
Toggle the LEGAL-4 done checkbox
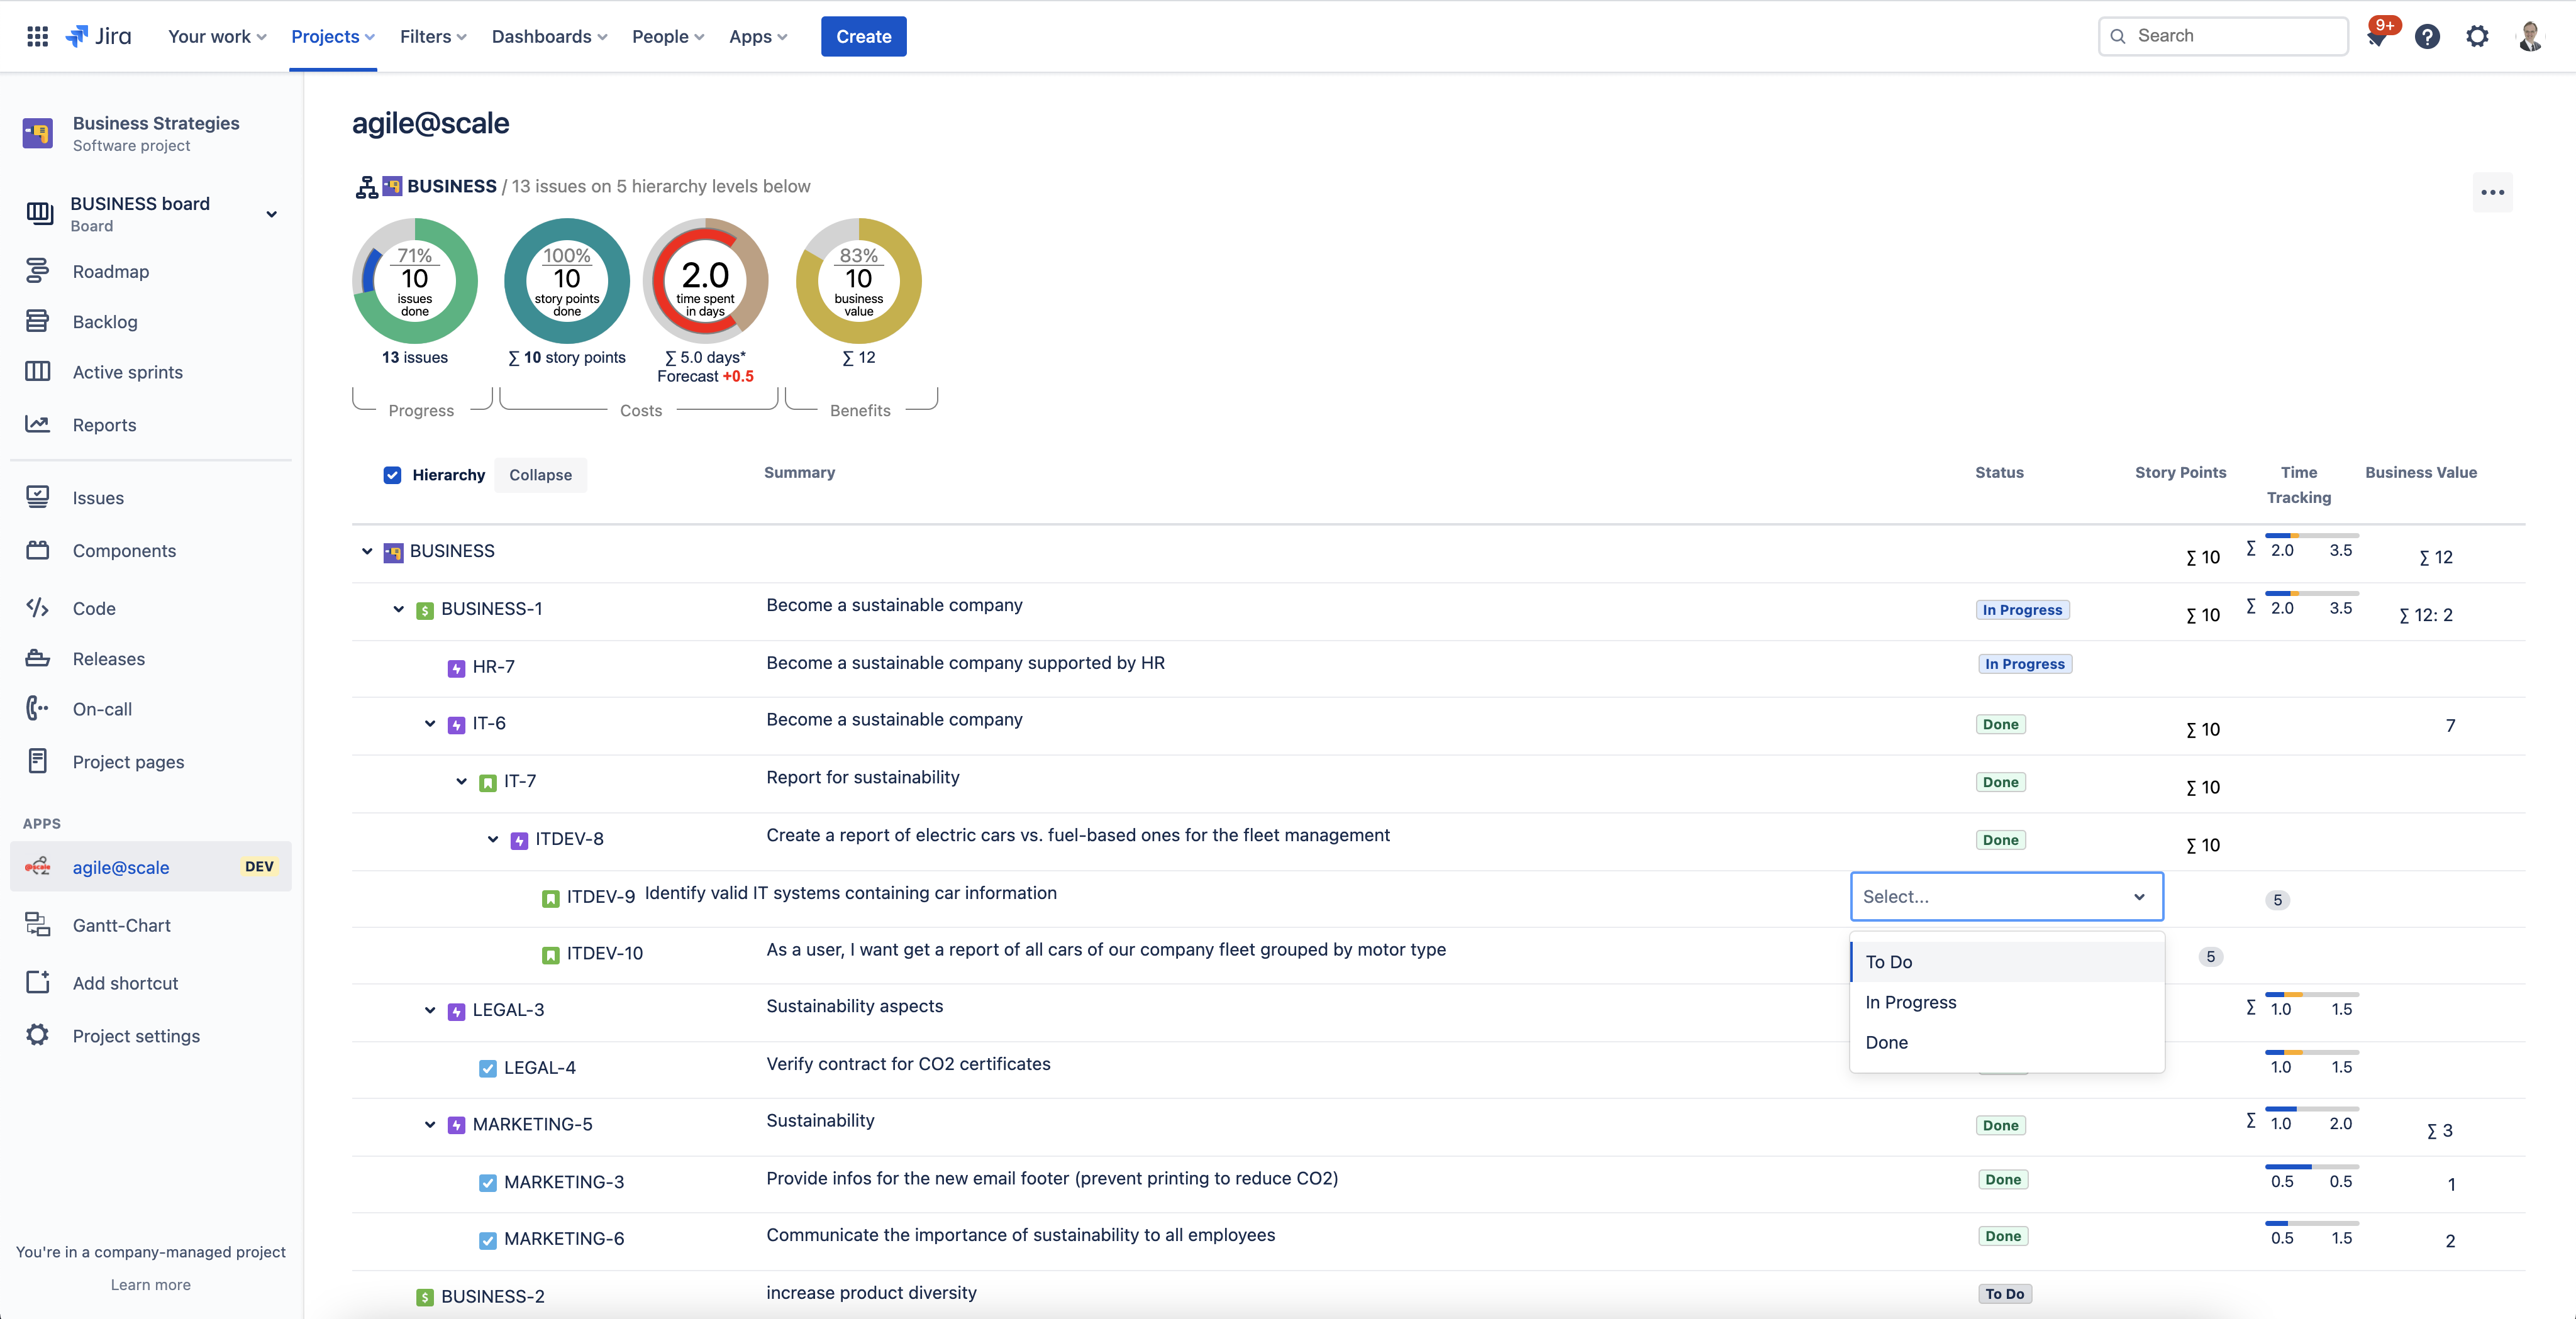click(487, 1067)
